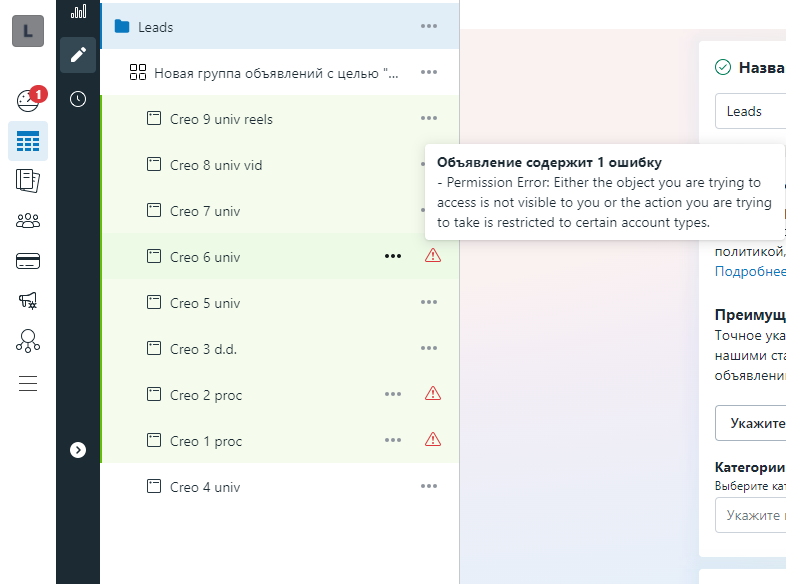786x584 pixels.
Task: Open the audiences people group icon
Action: [x=28, y=221]
